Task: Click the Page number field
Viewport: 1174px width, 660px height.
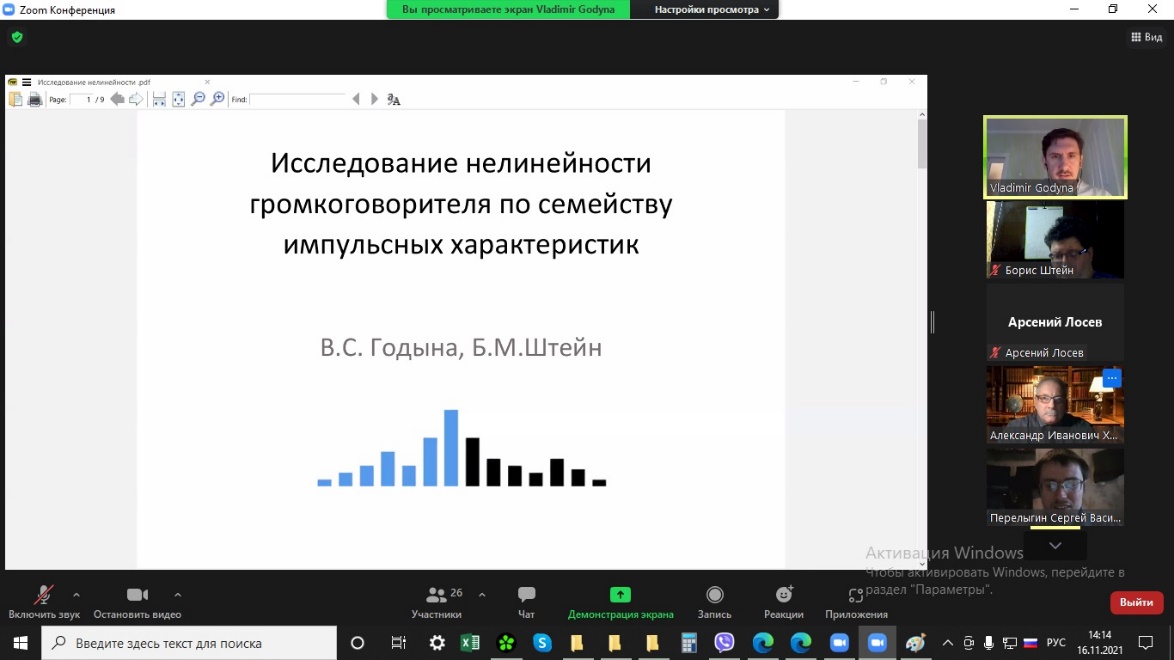Action: click(x=82, y=100)
